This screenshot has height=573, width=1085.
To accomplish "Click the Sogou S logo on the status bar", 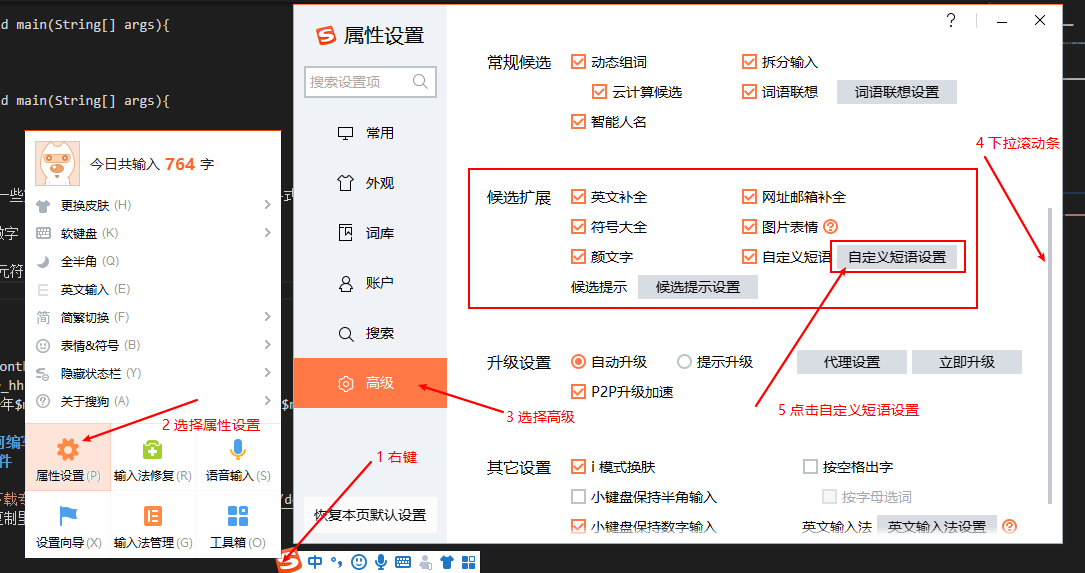I will (291, 562).
